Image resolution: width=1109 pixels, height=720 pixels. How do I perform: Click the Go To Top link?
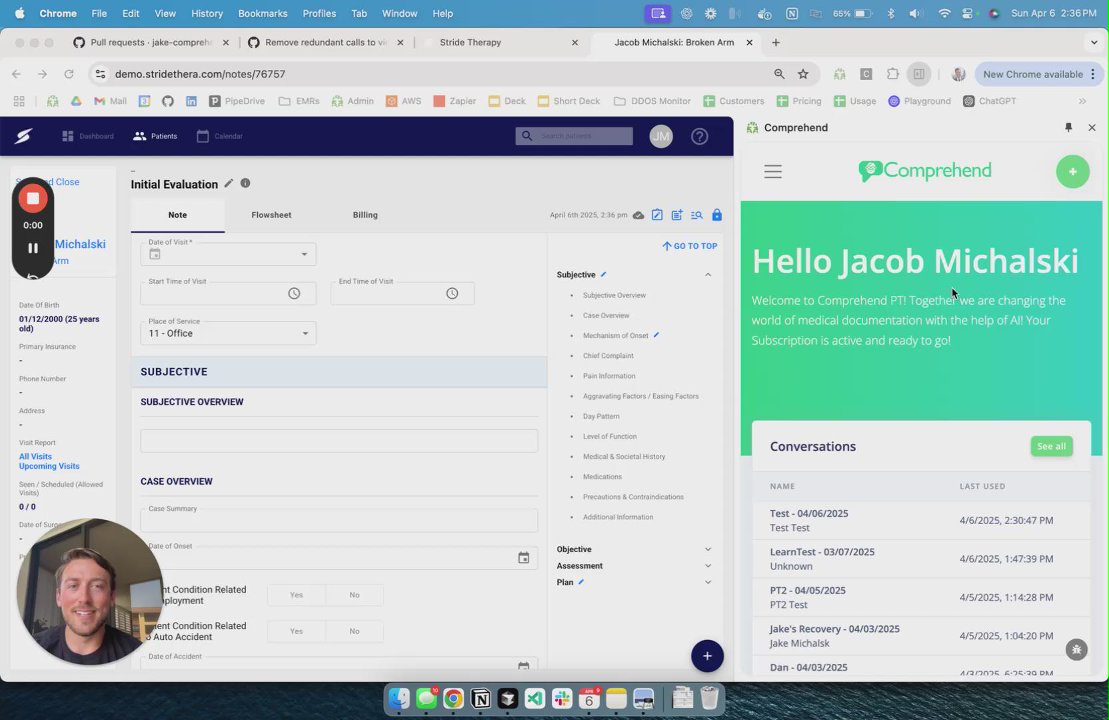coord(690,246)
